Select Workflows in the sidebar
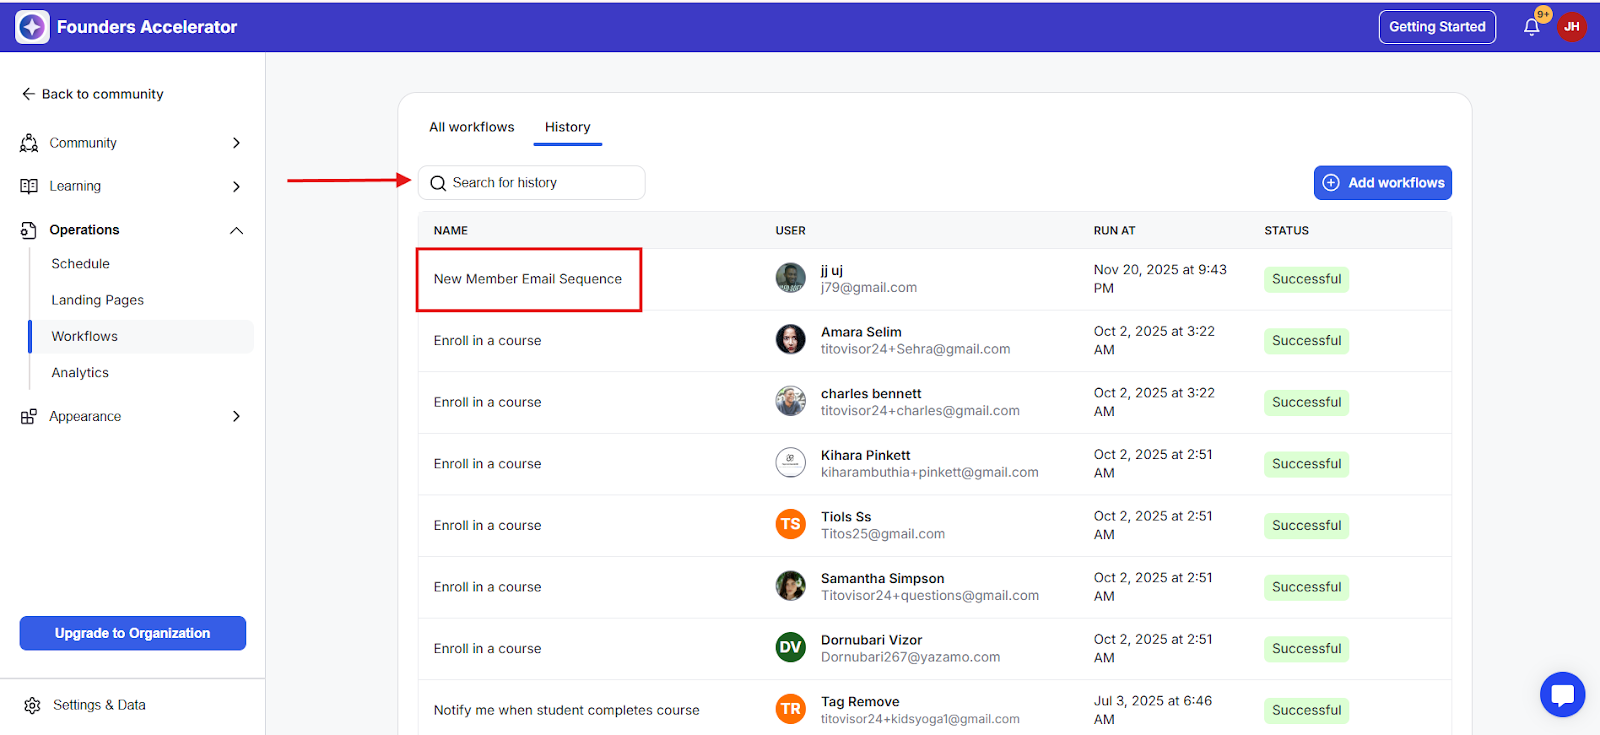This screenshot has height=735, width=1600. [141, 337]
